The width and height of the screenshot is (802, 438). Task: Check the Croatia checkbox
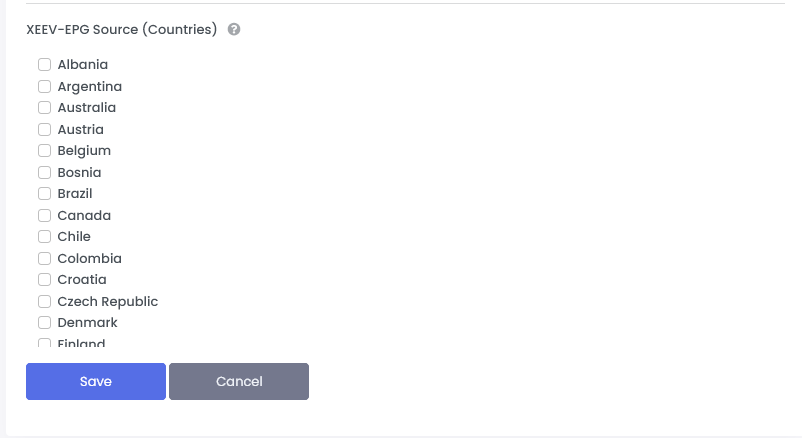[44, 280]
